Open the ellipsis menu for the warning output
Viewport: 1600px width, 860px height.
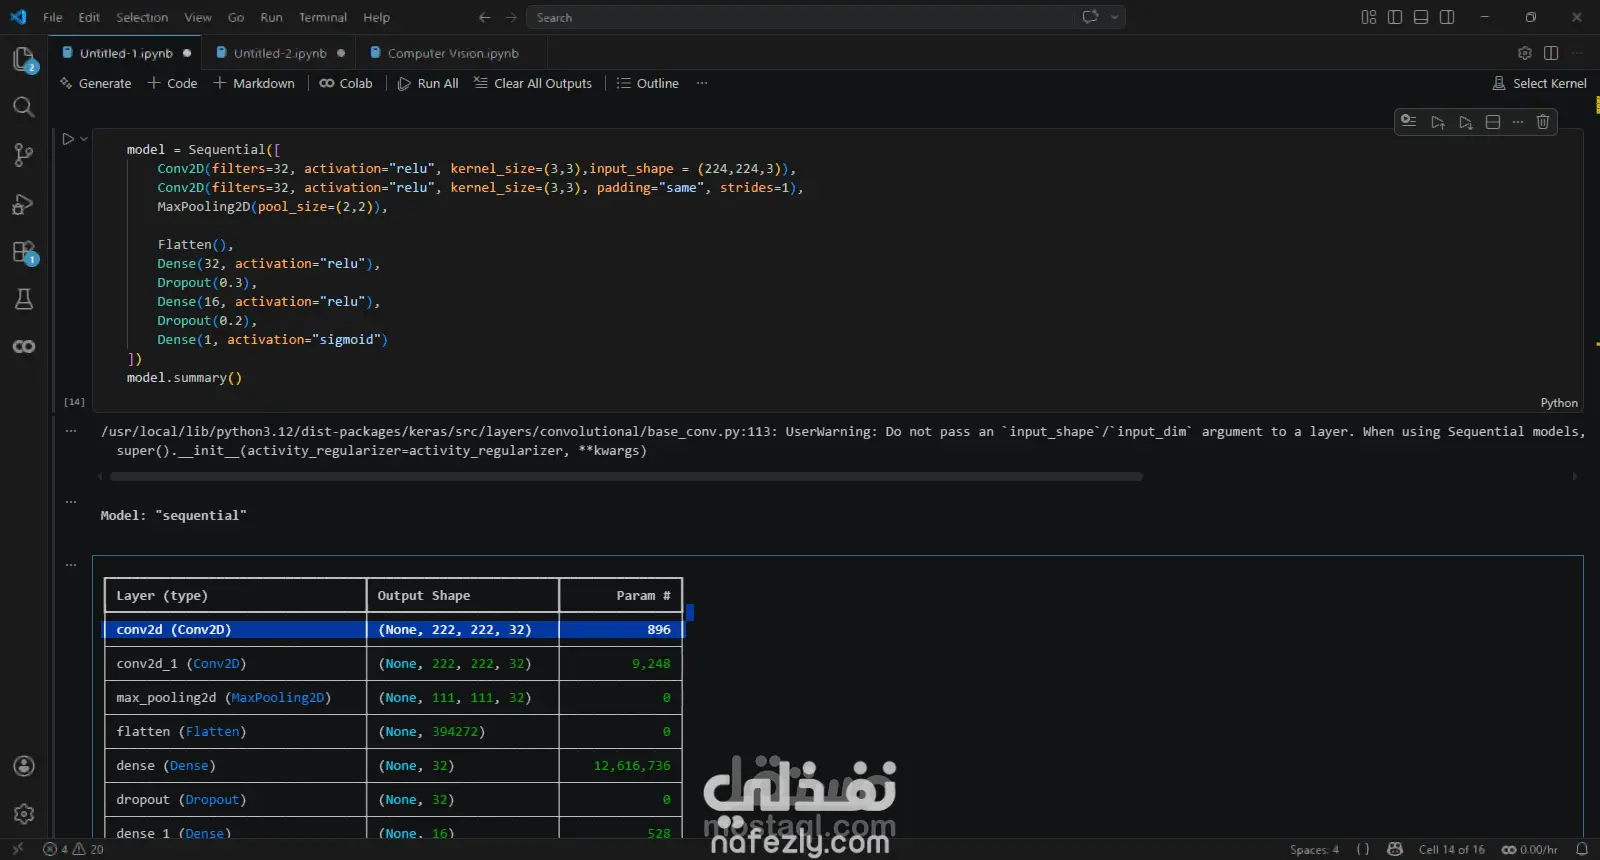(x=71, y=431)
